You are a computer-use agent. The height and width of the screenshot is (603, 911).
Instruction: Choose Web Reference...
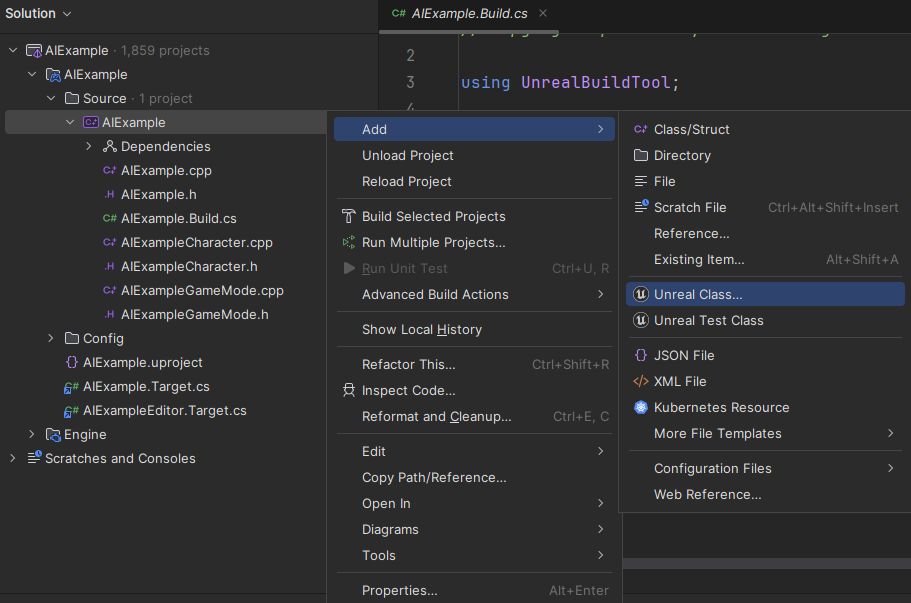(765, 494)
